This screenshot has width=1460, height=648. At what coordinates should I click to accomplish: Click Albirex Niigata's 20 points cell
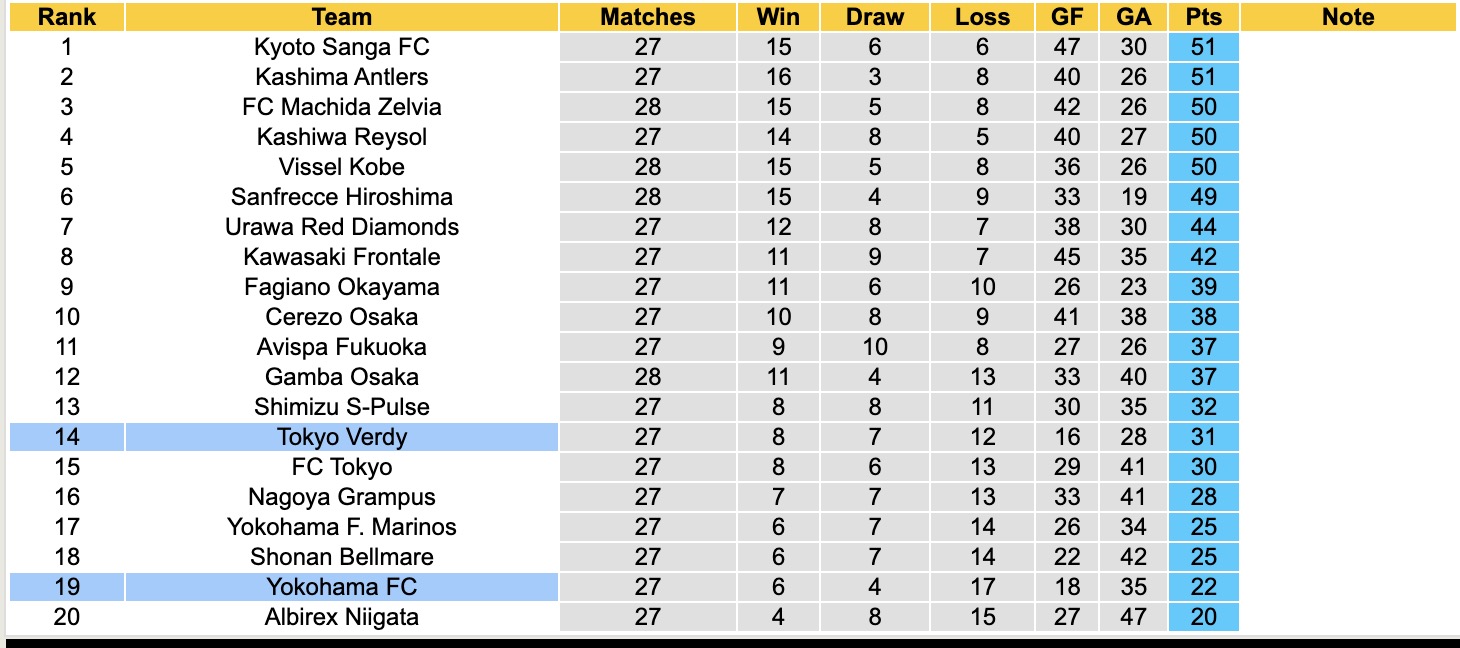(x=1203, y=617)
